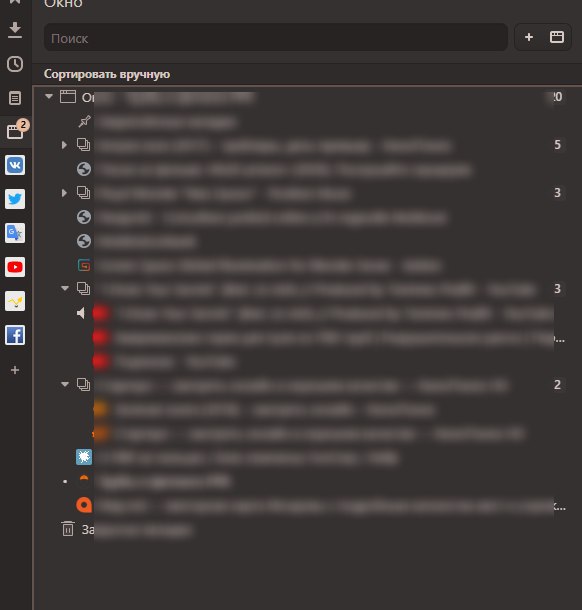Mute the tab via the speaker icon

click(x=81, y=313)
